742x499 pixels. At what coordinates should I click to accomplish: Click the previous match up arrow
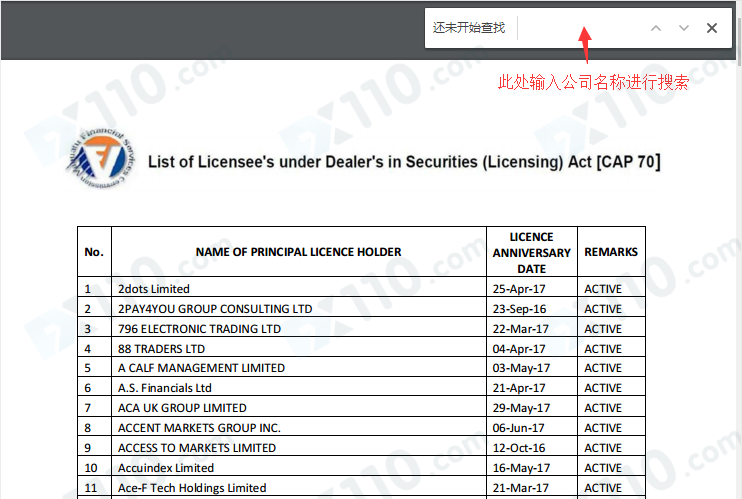656,28
